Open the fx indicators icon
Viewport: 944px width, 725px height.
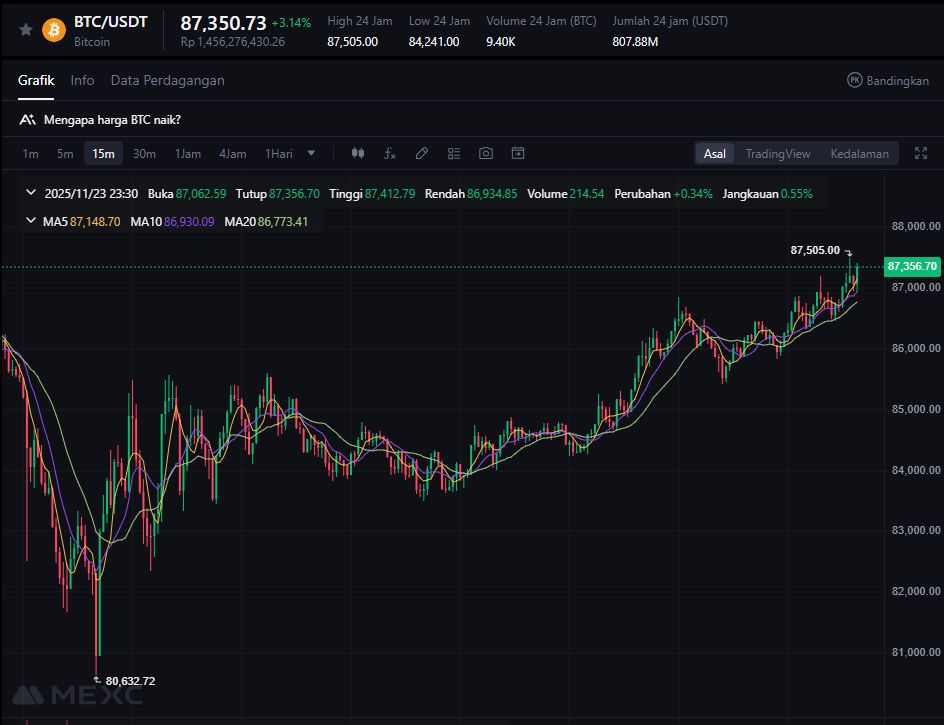point(390,153)
